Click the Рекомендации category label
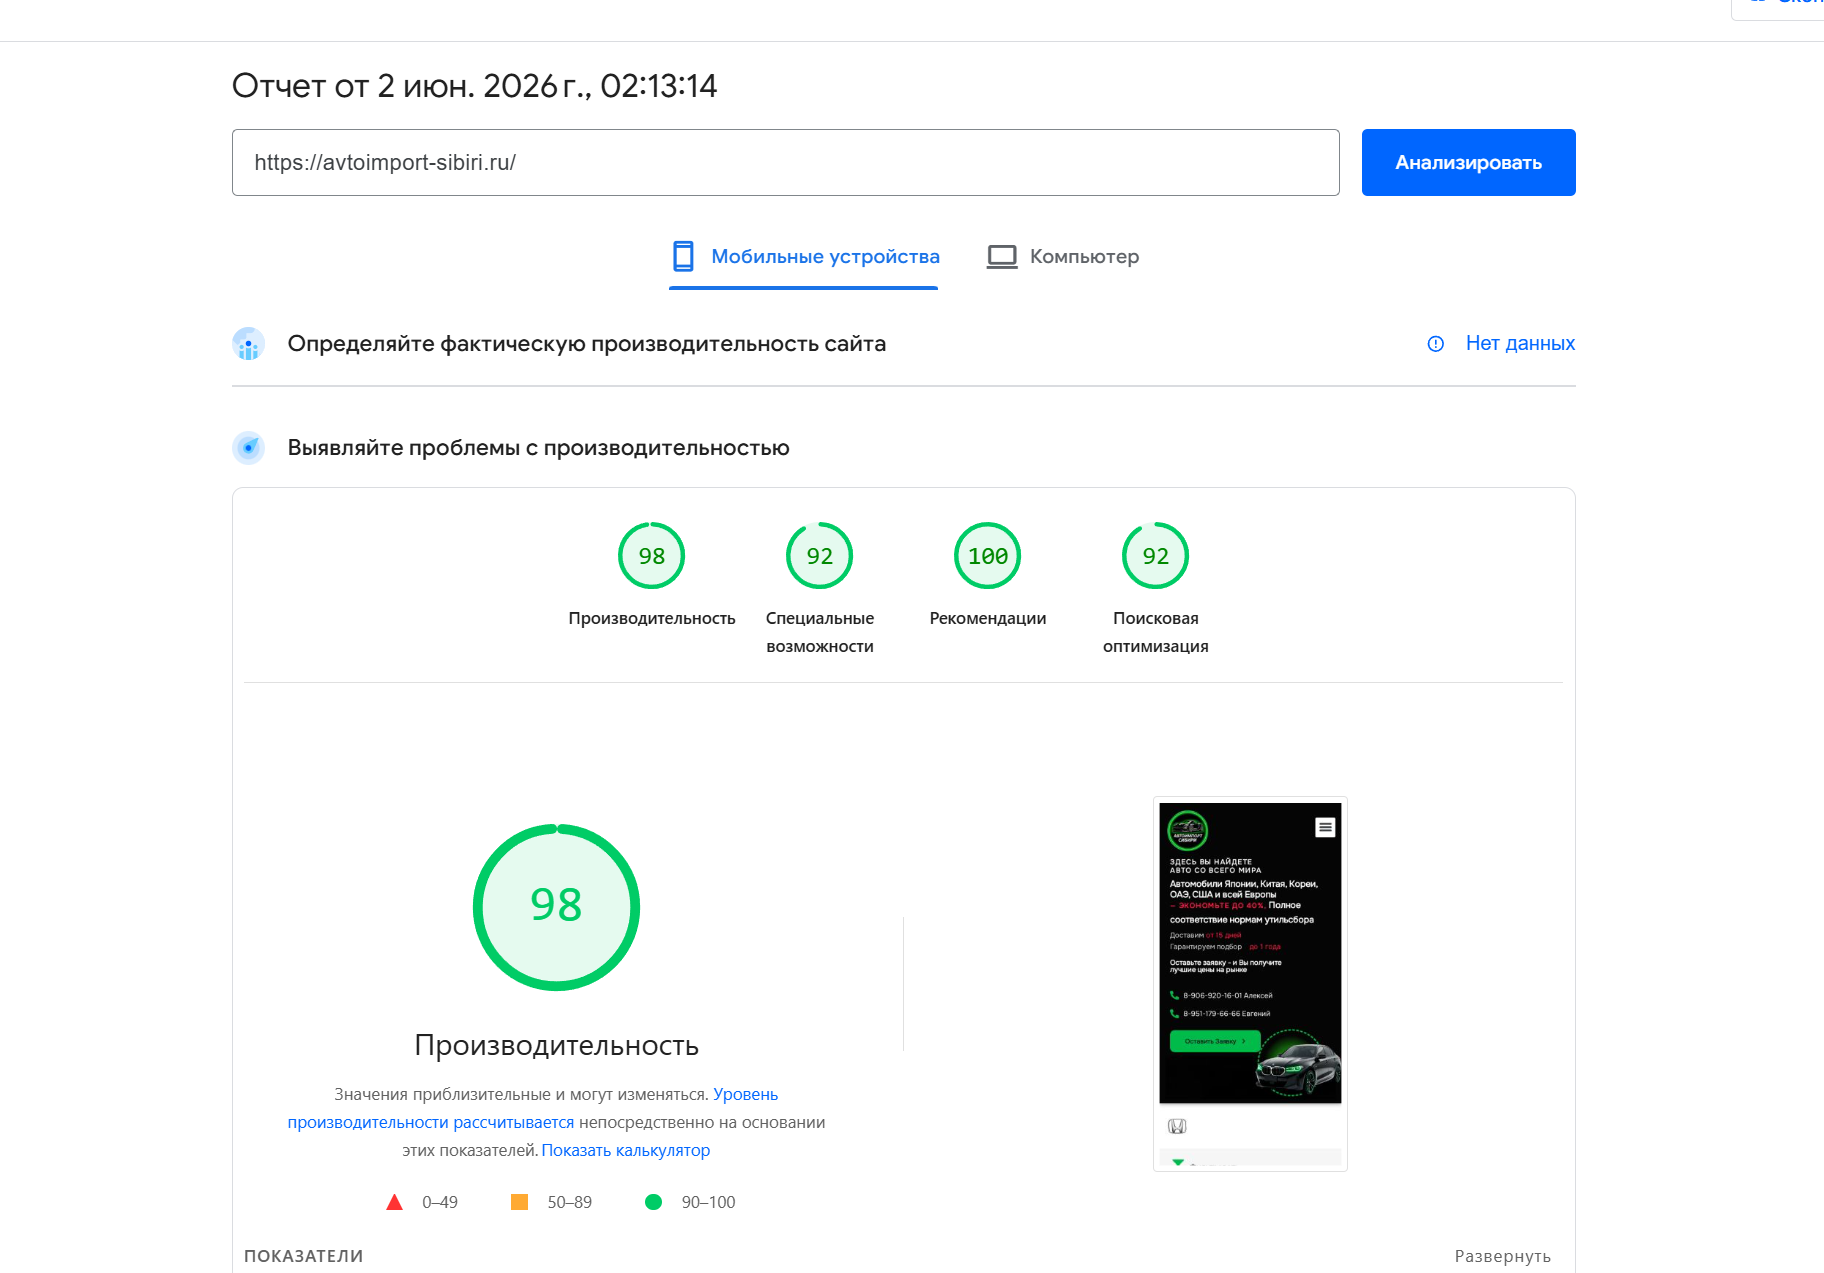 [988, 618]
